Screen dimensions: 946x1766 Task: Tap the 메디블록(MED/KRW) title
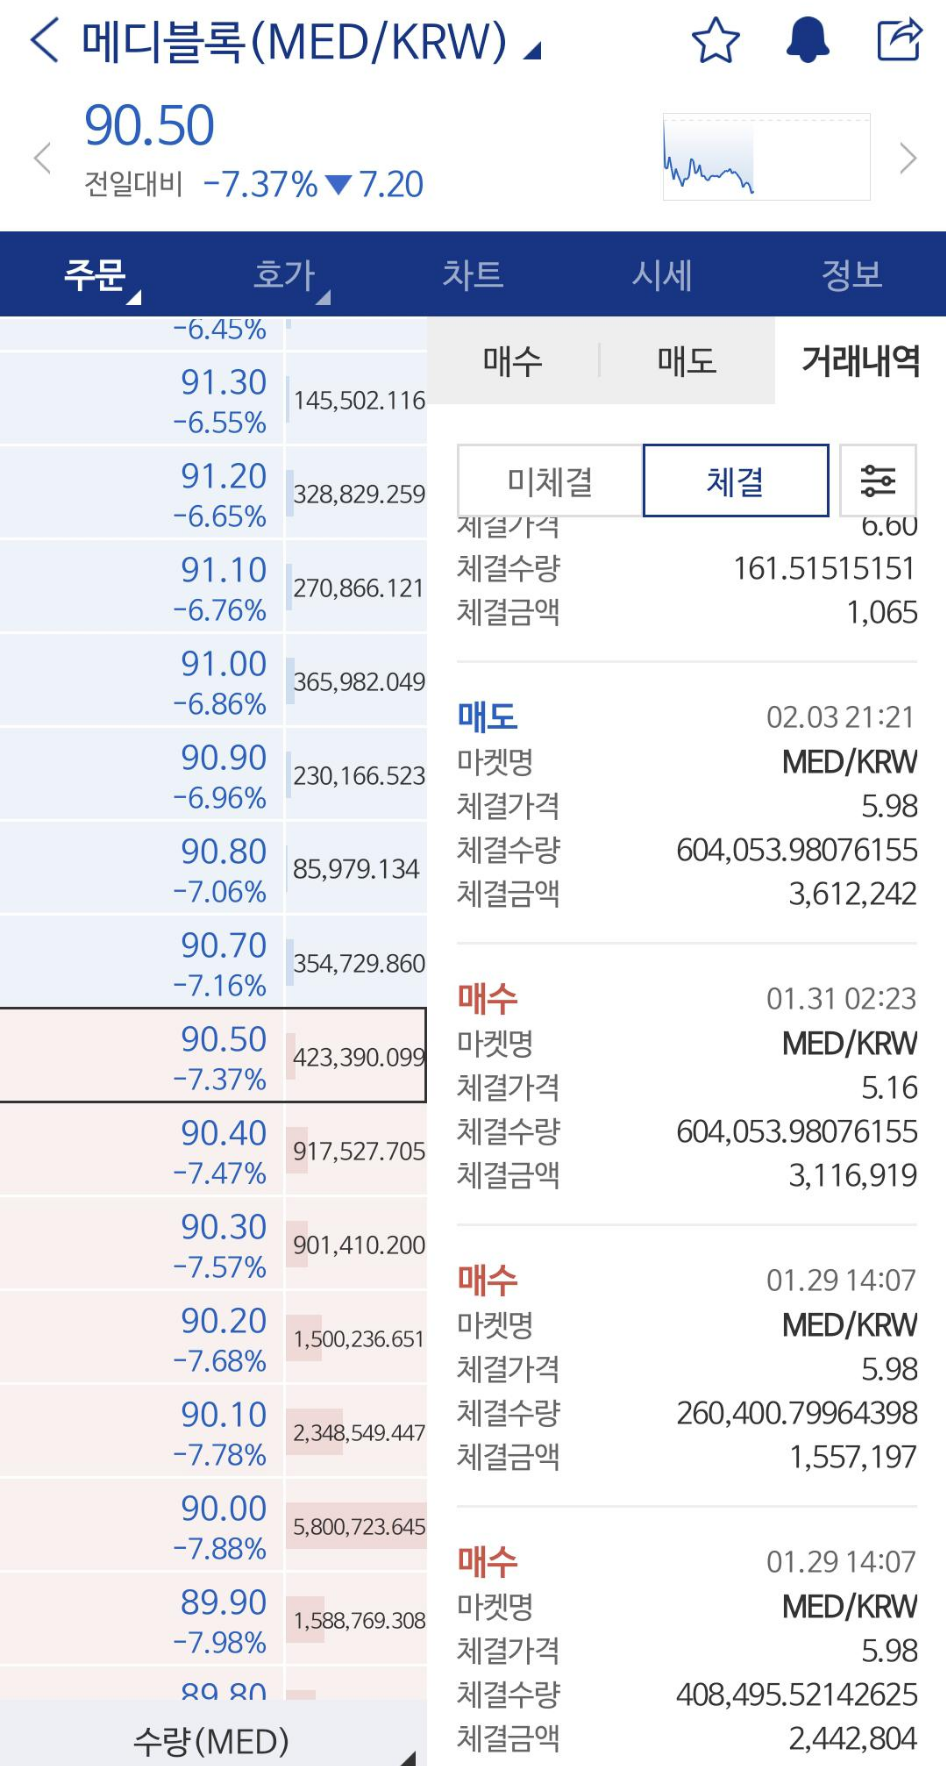(x=295, y=41)
